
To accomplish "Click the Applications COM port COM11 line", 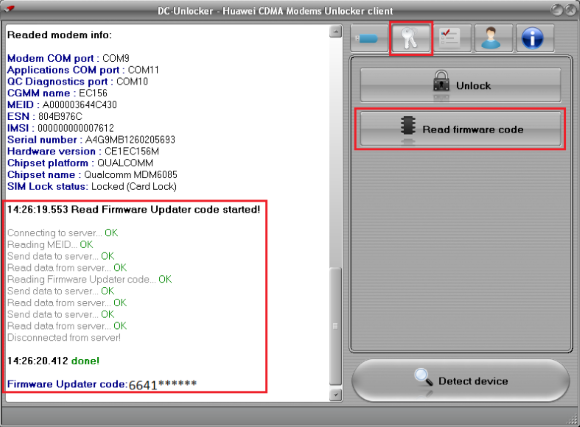I will (x=83, y=70).
